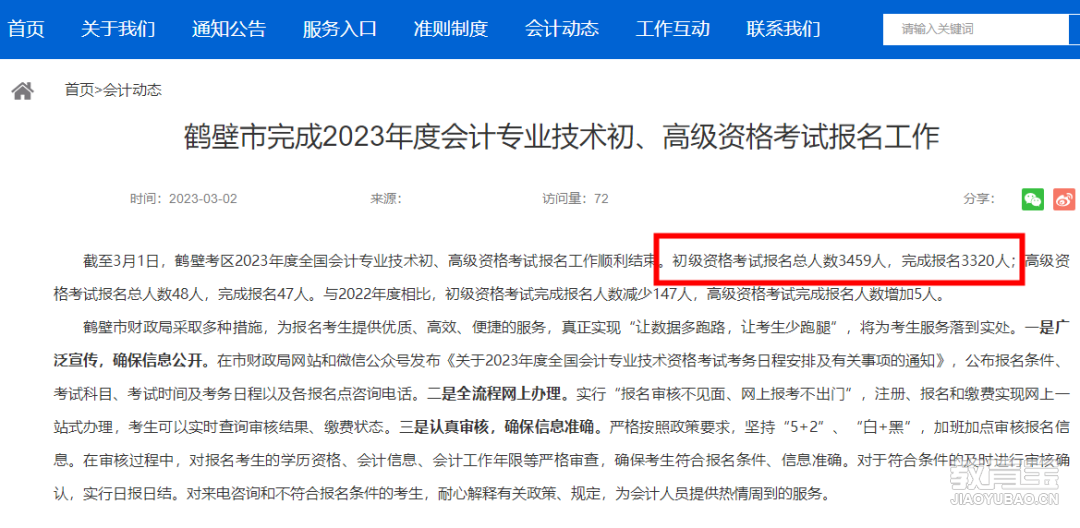Select 准则制度 navigation item
Screen dimensions: 1080x528
450,29
